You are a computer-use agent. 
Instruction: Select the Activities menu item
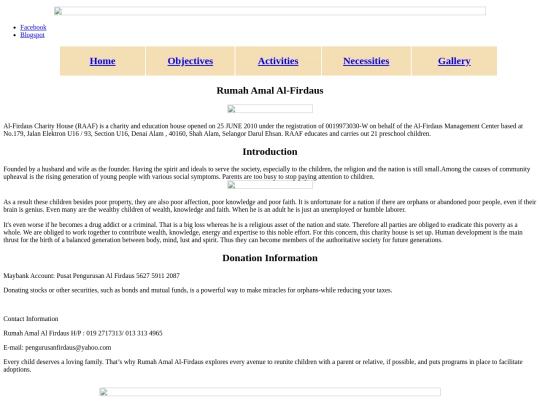(x=278, y=61)
